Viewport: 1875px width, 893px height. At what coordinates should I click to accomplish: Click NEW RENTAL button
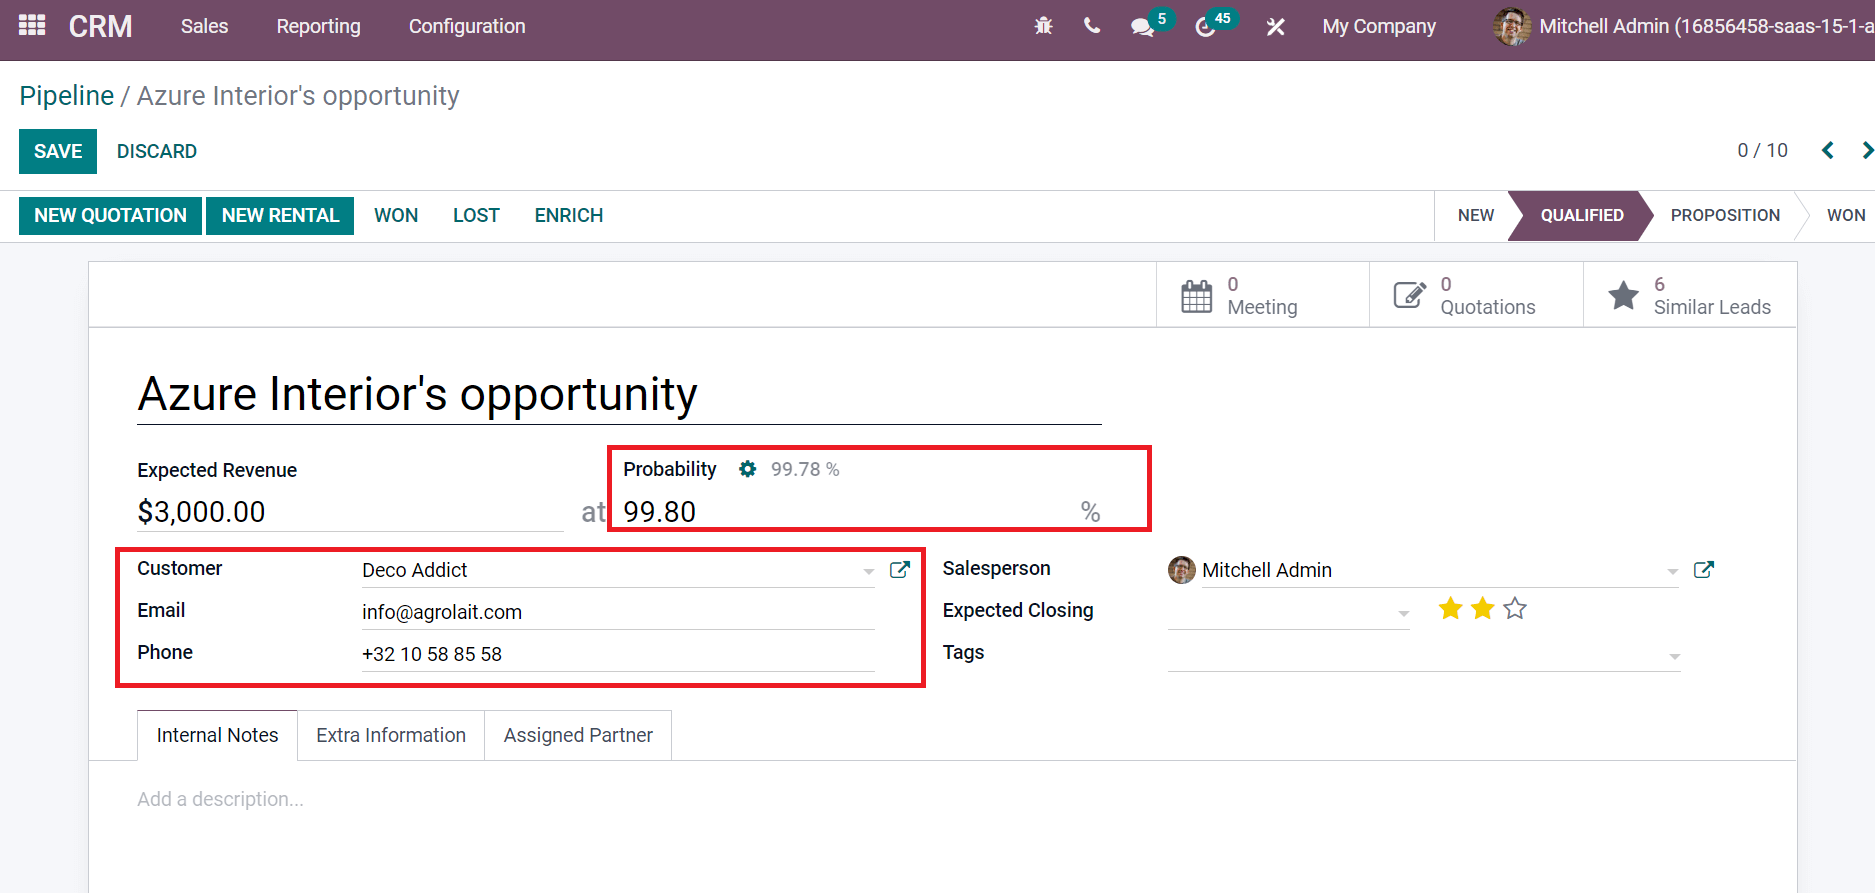tap(280, 216)
